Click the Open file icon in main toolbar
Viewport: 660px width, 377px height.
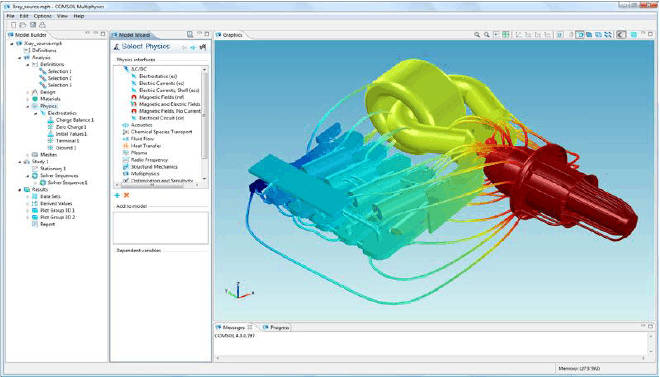pyautogui.click(x=23, y=25)
